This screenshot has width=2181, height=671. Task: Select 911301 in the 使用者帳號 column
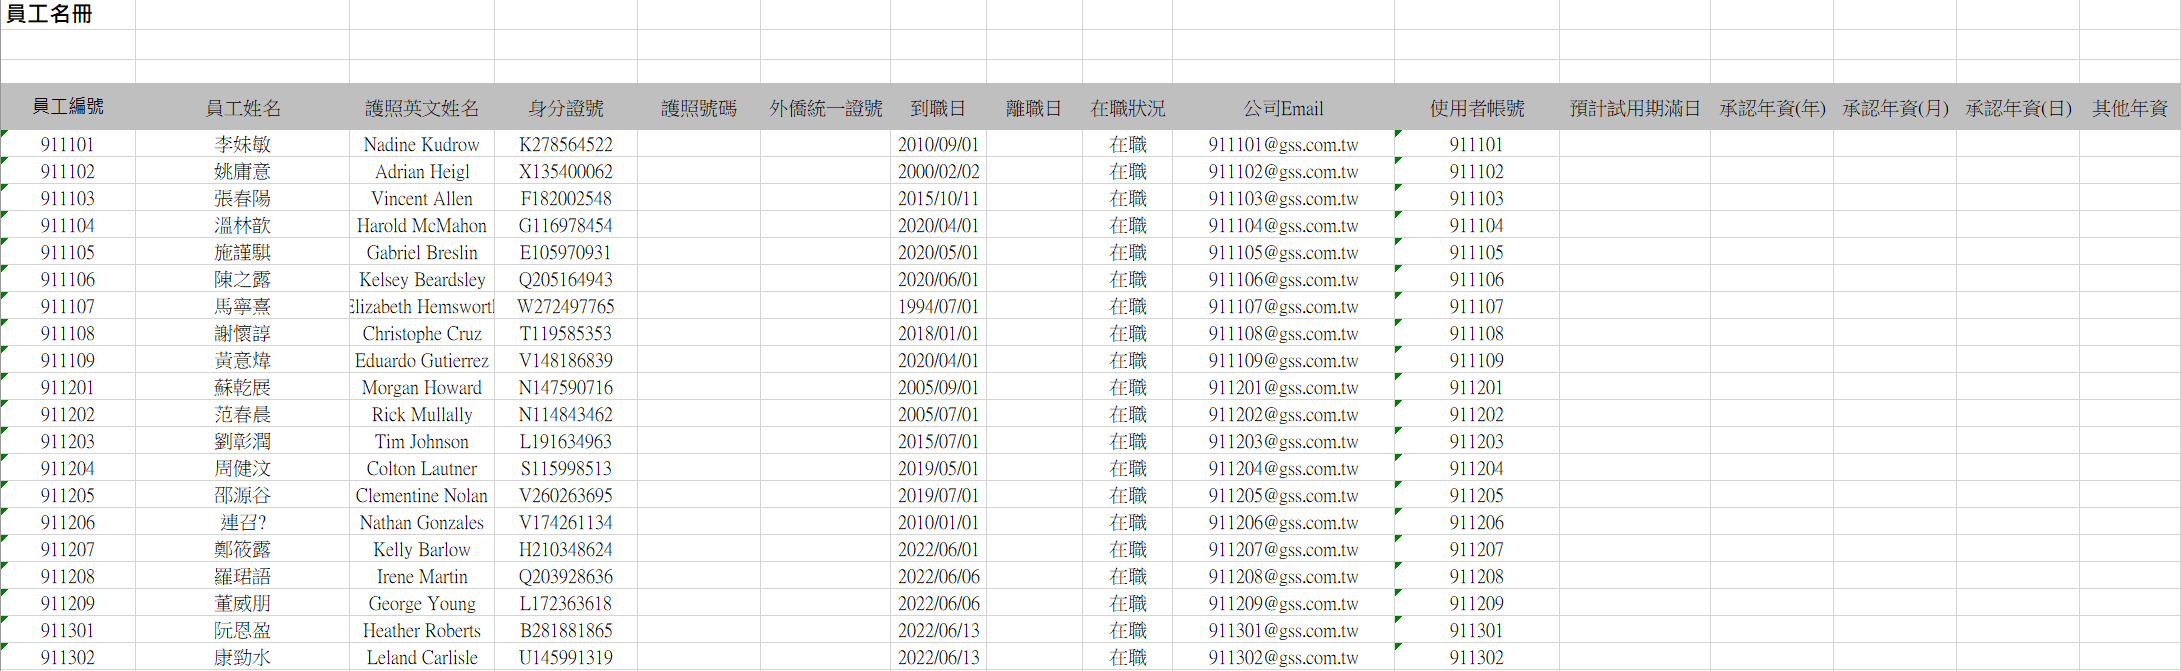click(x=1476, y=631)
